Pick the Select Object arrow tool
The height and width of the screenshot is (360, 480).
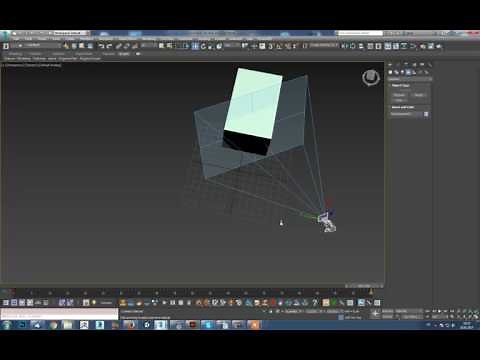(x=161, y=46)
